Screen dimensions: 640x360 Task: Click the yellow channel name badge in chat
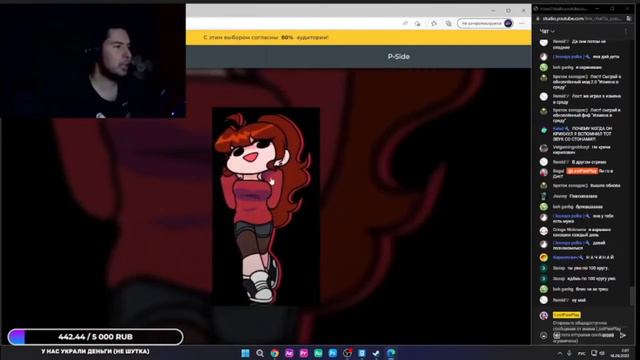pyautogui.click(x=567, y=315)
